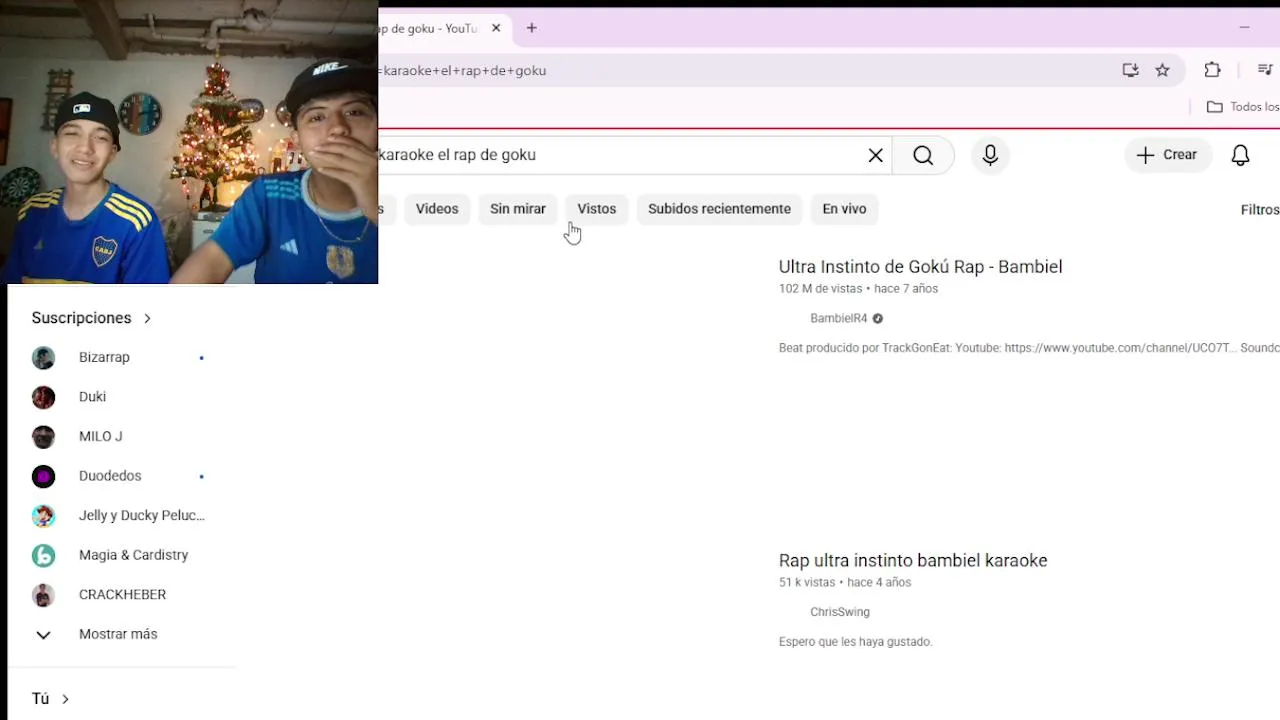
Task: Select the Vistos filter chip
Action: [x=597, y=209]
